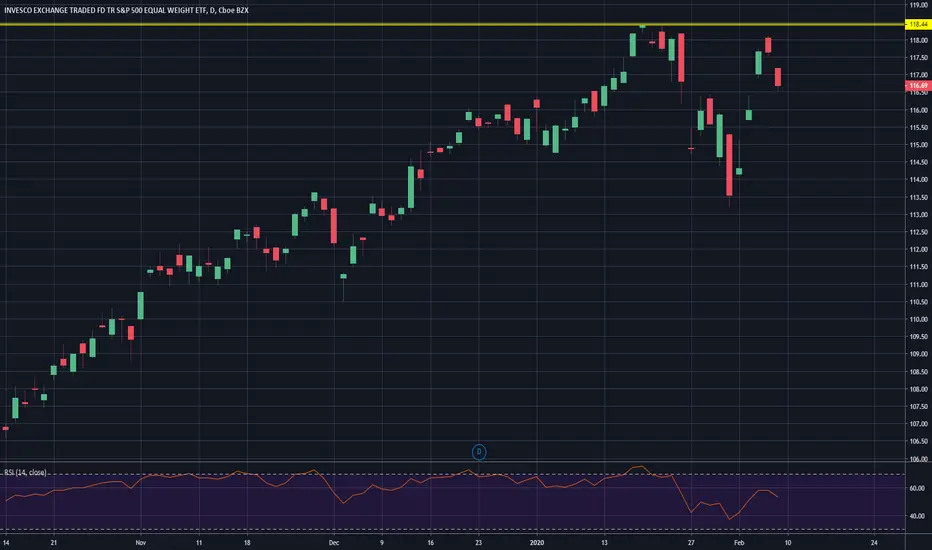The height and width of the screenshot is (550, 932).
Task: Click the 13 date label on time axis
Action: [x=604, y=542]
